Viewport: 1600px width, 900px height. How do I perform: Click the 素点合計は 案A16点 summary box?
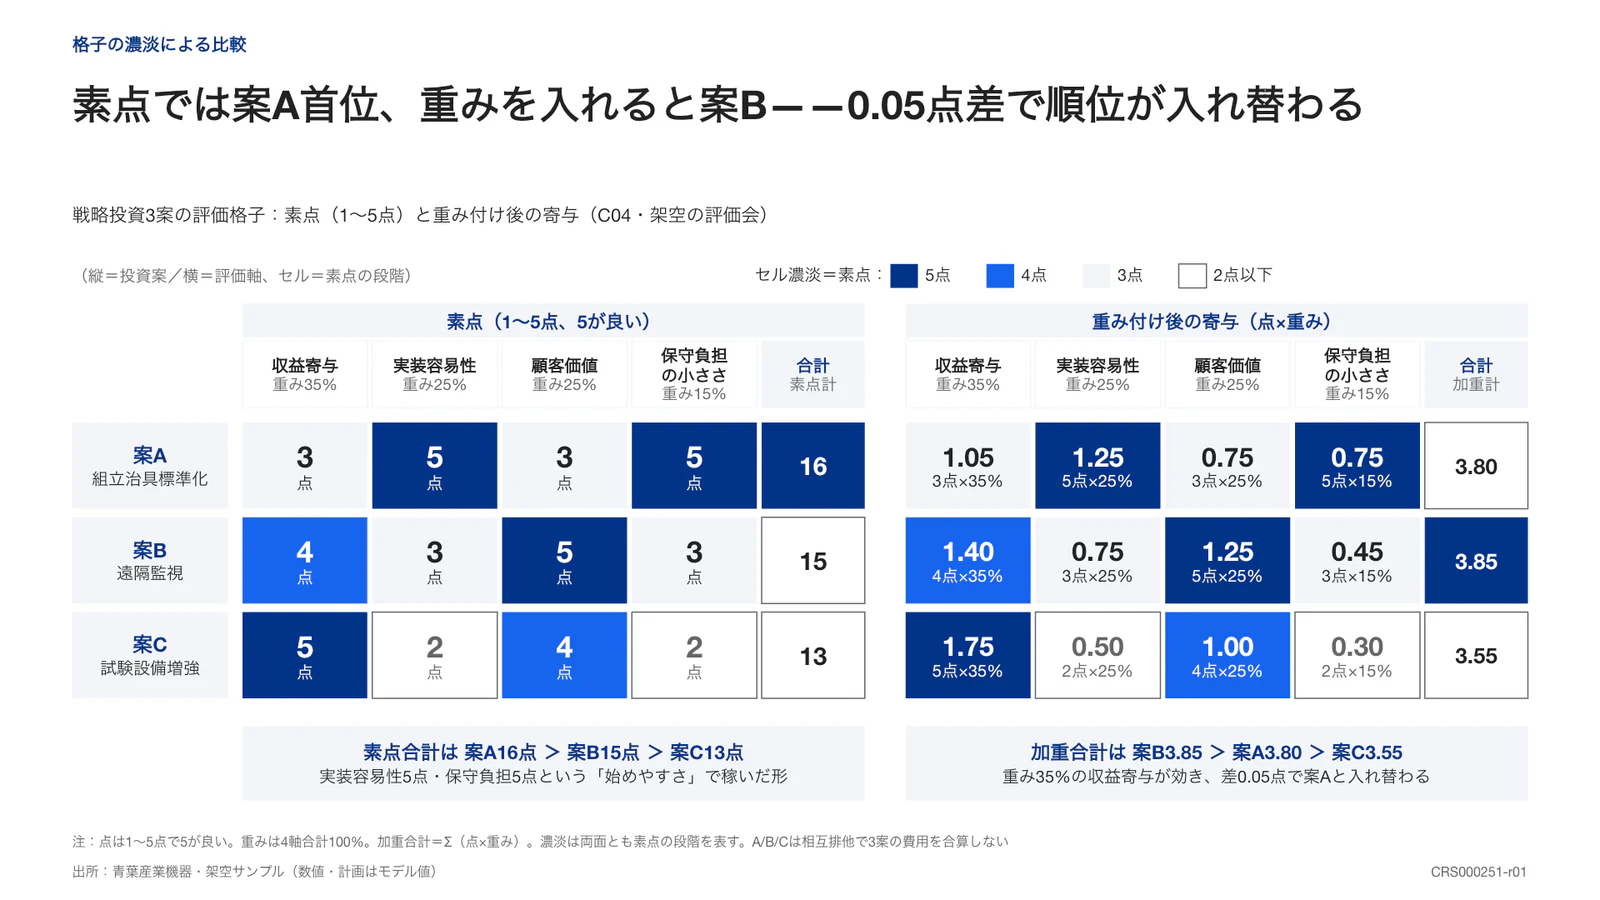click(x=553, y=763)
